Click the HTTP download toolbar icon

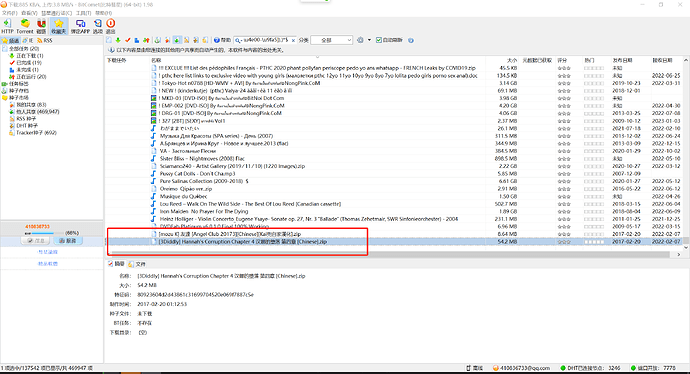[7, 26]
